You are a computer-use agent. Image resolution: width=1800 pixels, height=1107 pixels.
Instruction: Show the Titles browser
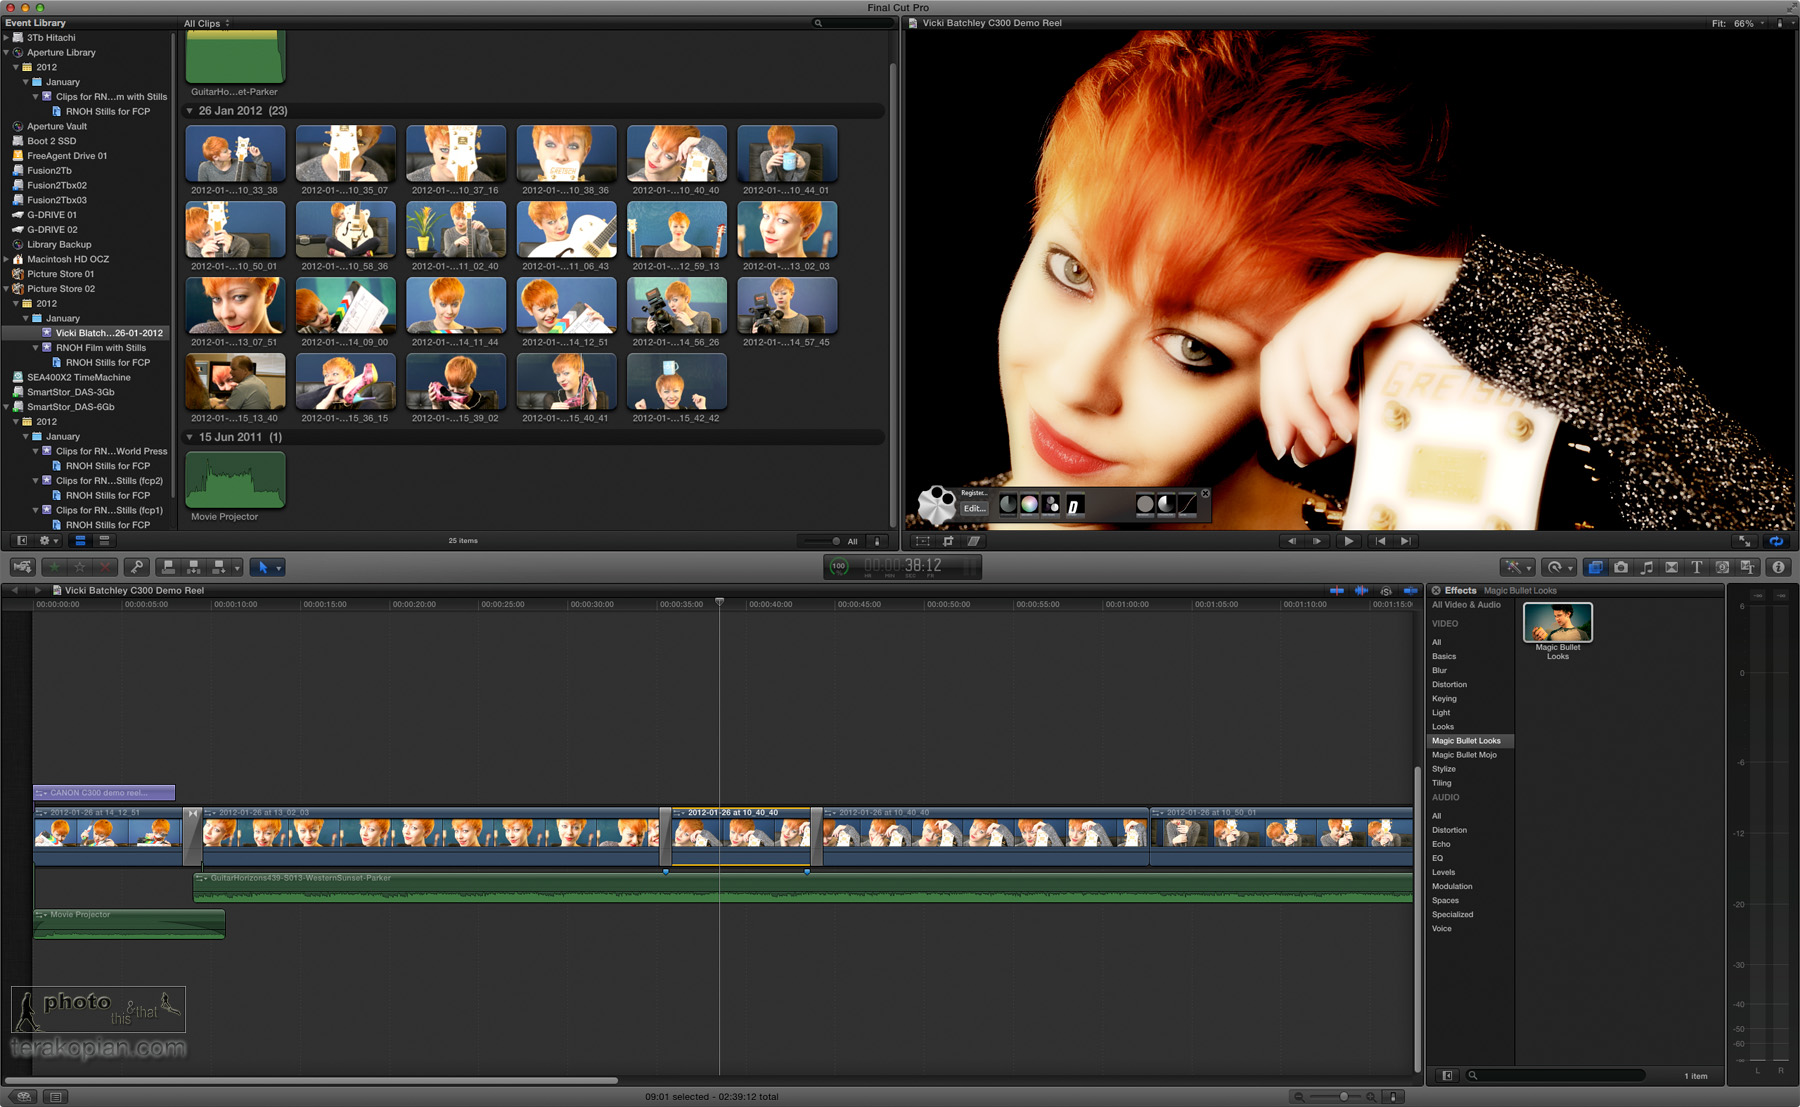tap(1697, 567)
